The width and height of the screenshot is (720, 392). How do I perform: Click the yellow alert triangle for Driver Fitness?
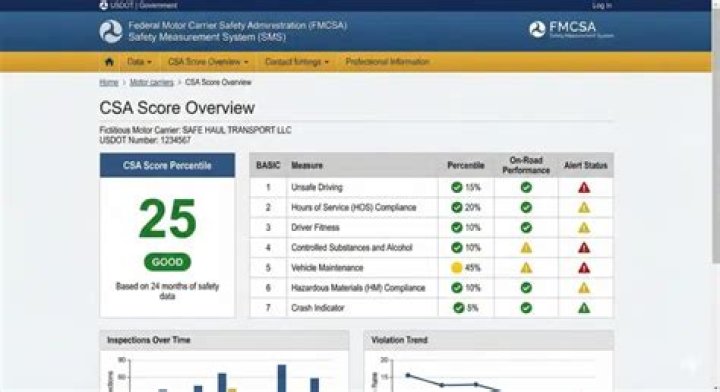(584, 228)
